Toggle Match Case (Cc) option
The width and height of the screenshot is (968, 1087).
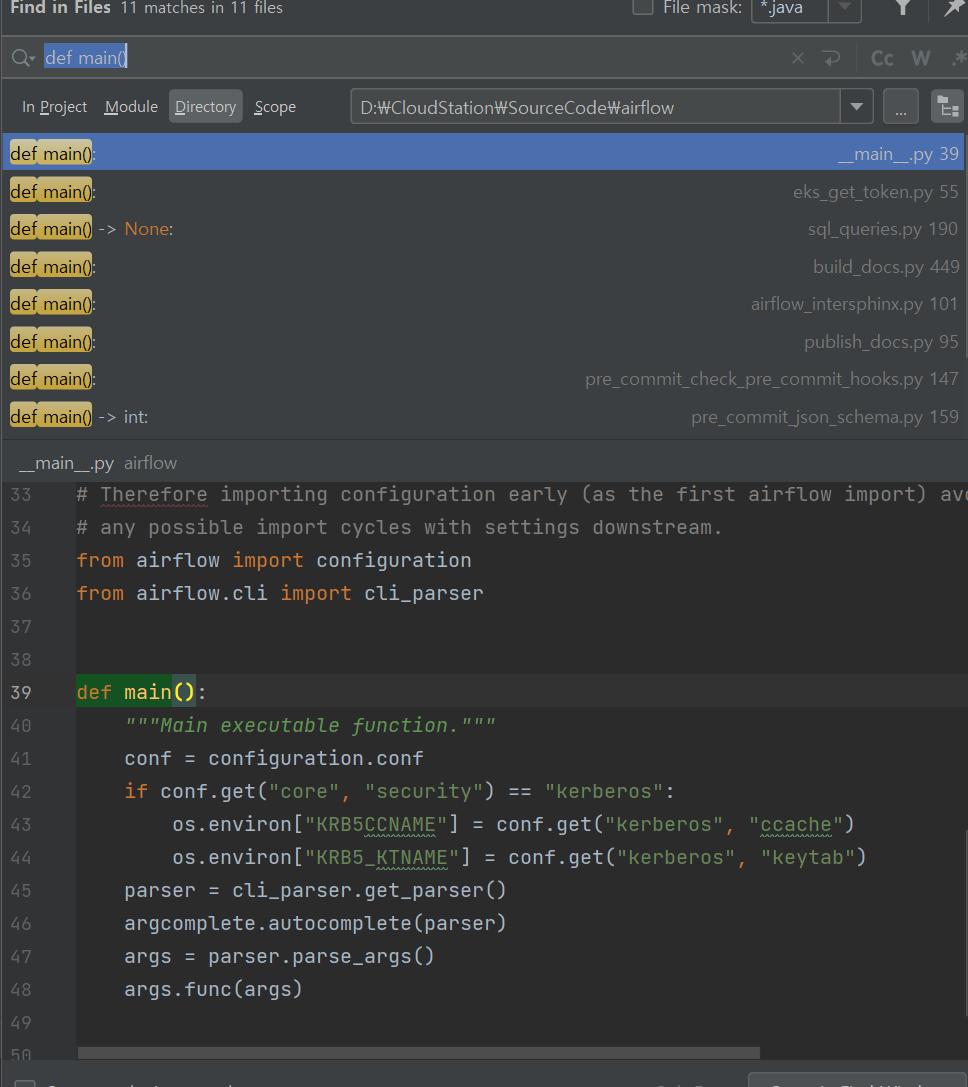(882, 58)
